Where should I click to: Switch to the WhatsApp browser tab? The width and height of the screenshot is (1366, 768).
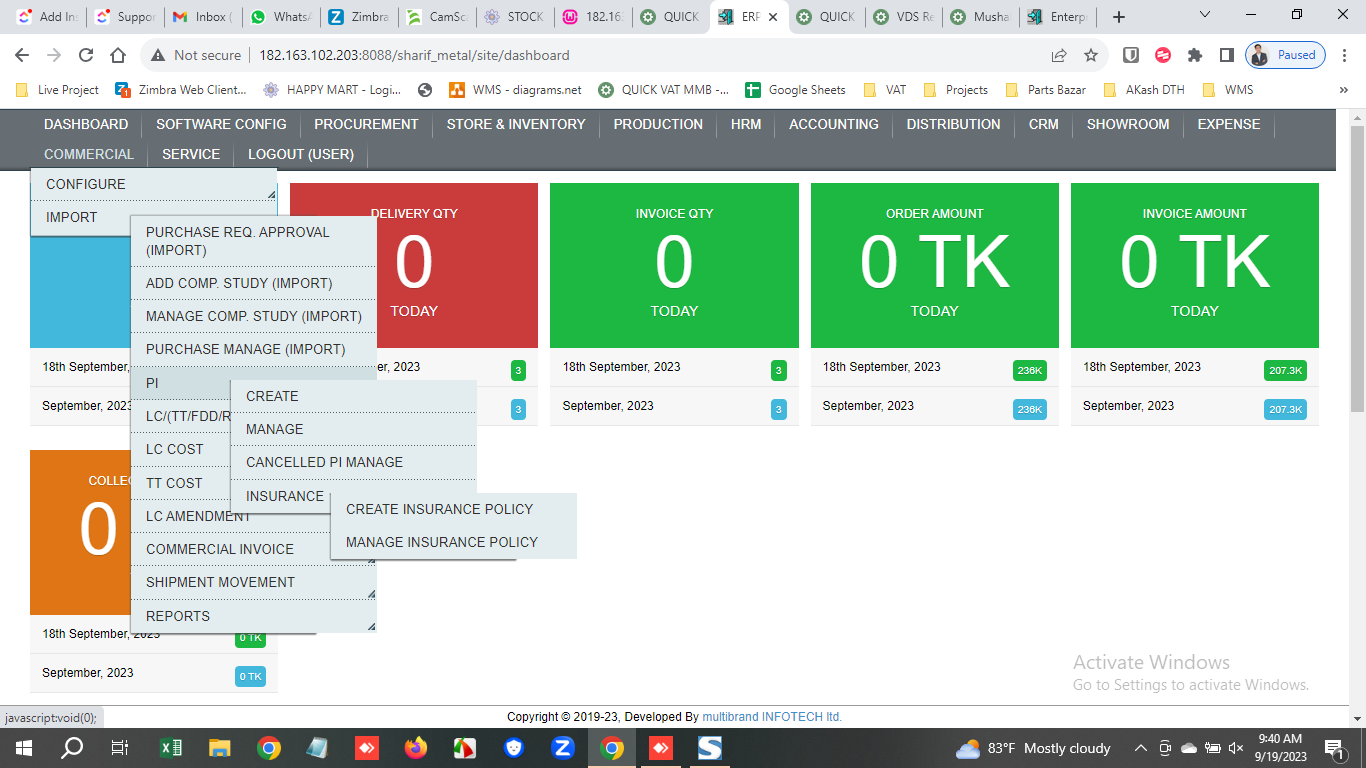281,17
